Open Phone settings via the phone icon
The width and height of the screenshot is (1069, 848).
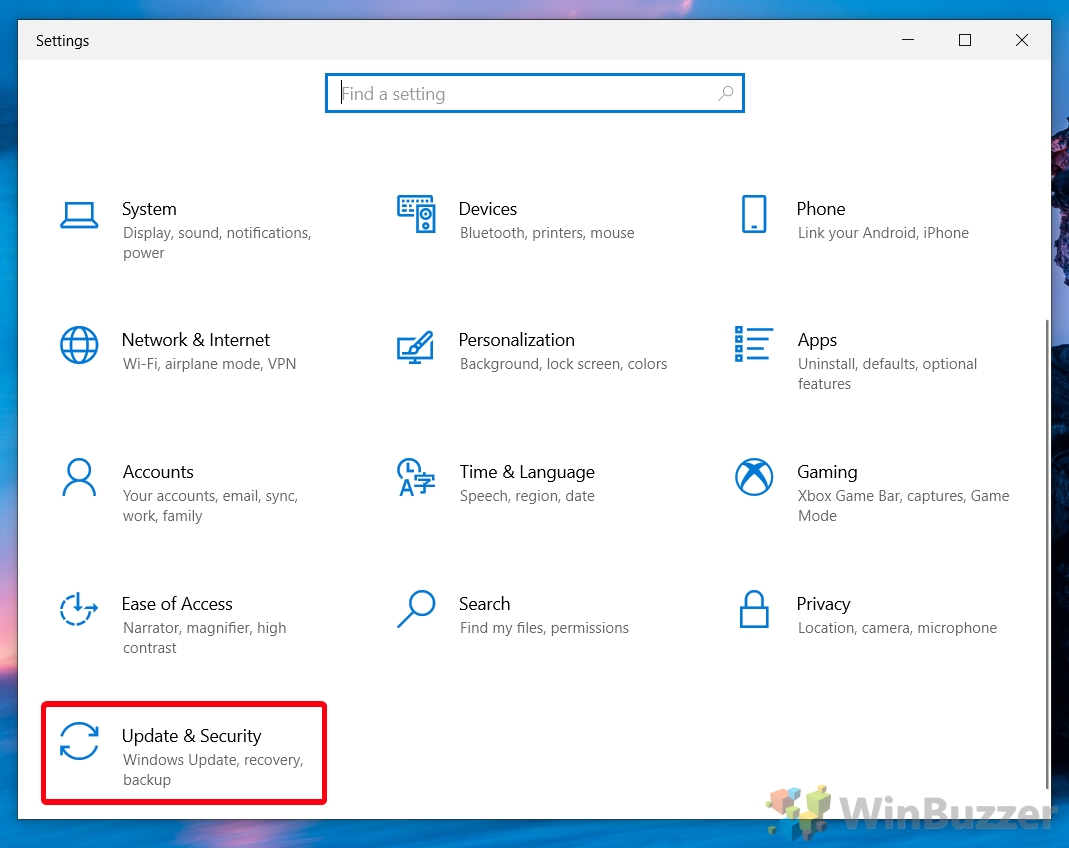pyautogui.click(x=754, y=214)
